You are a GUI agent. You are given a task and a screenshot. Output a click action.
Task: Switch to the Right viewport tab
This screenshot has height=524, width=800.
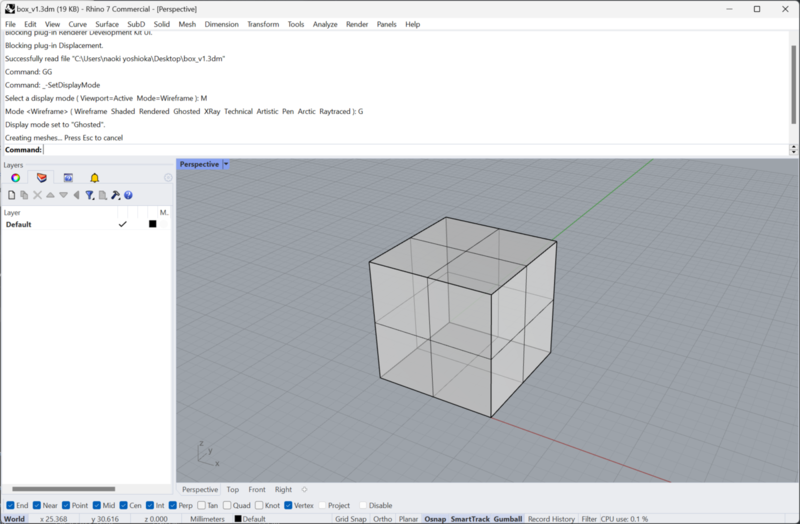pos(283,489)
